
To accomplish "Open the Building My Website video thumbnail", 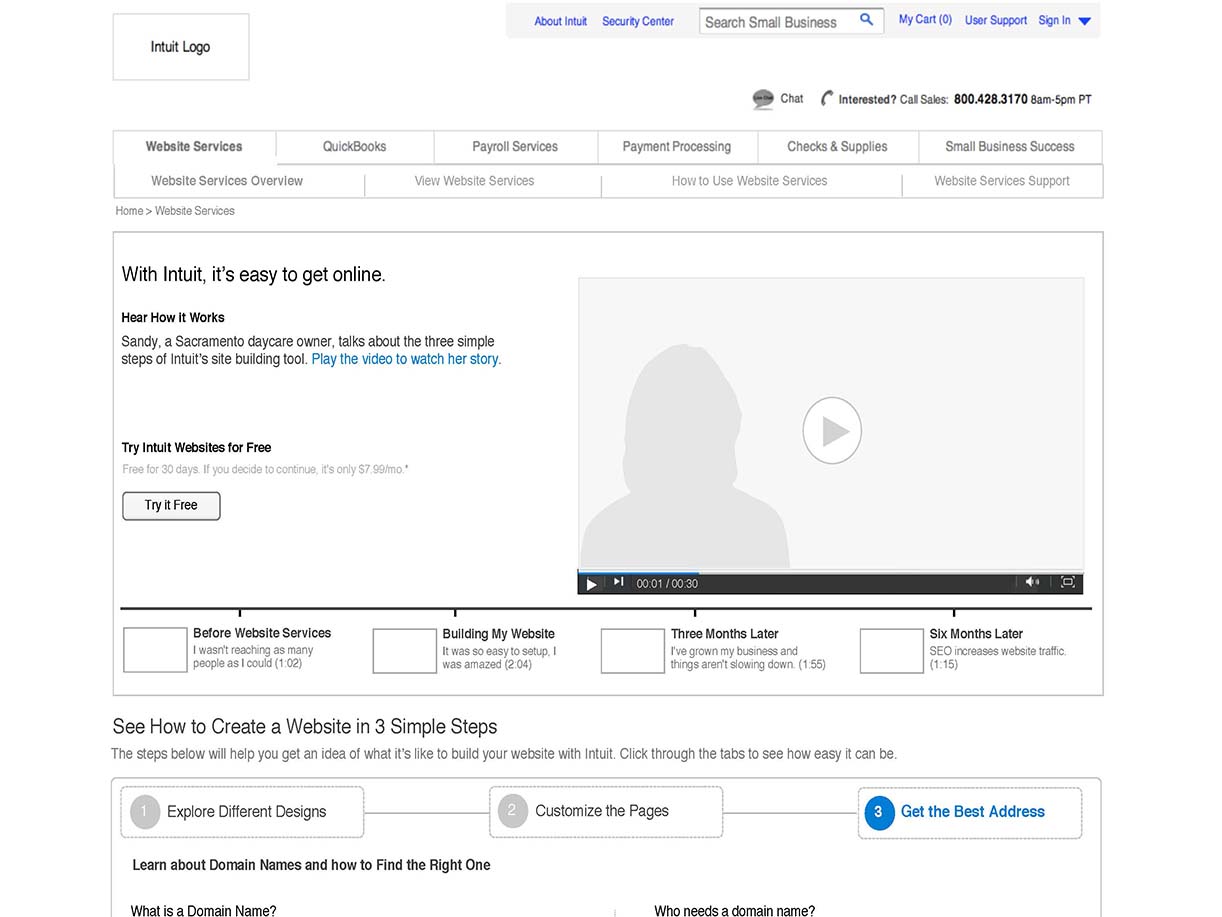I will pos(405,650).
